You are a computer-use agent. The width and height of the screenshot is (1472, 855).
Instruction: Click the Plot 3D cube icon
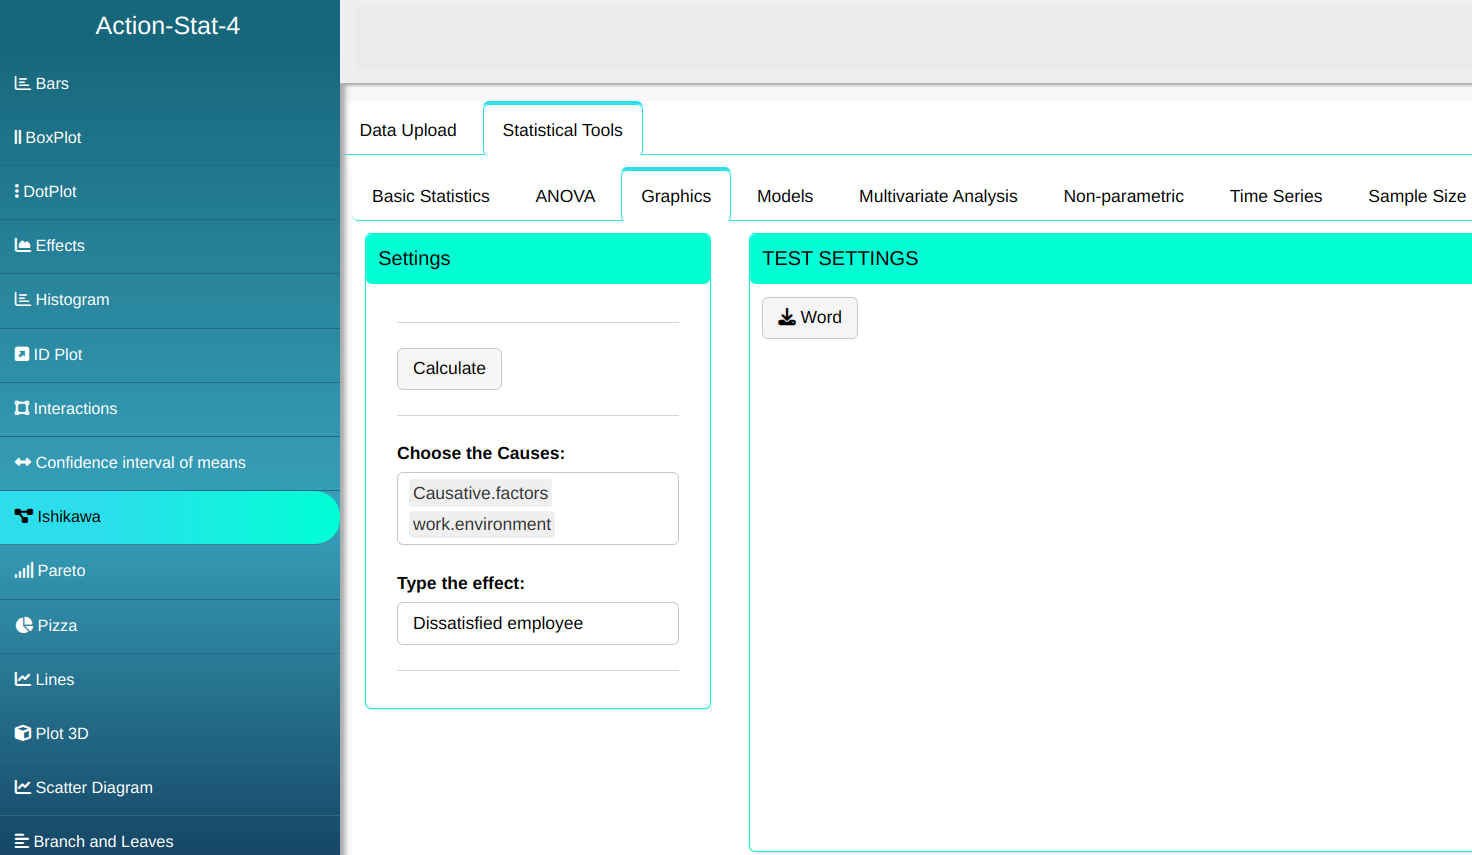pos(23,733)
